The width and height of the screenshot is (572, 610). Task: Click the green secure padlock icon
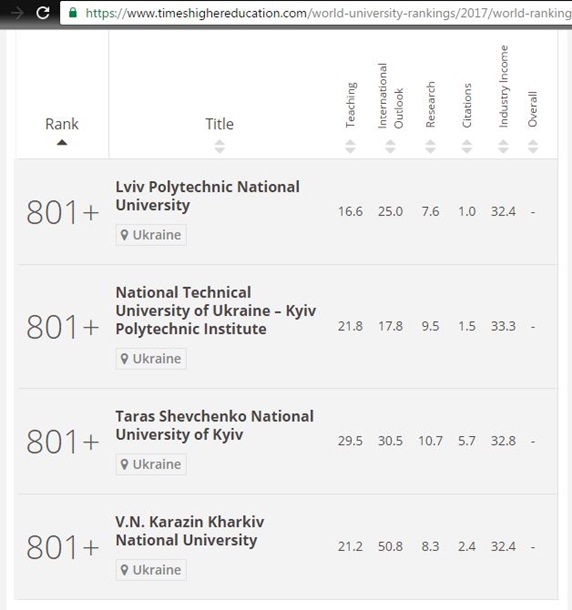click(73, 12)
